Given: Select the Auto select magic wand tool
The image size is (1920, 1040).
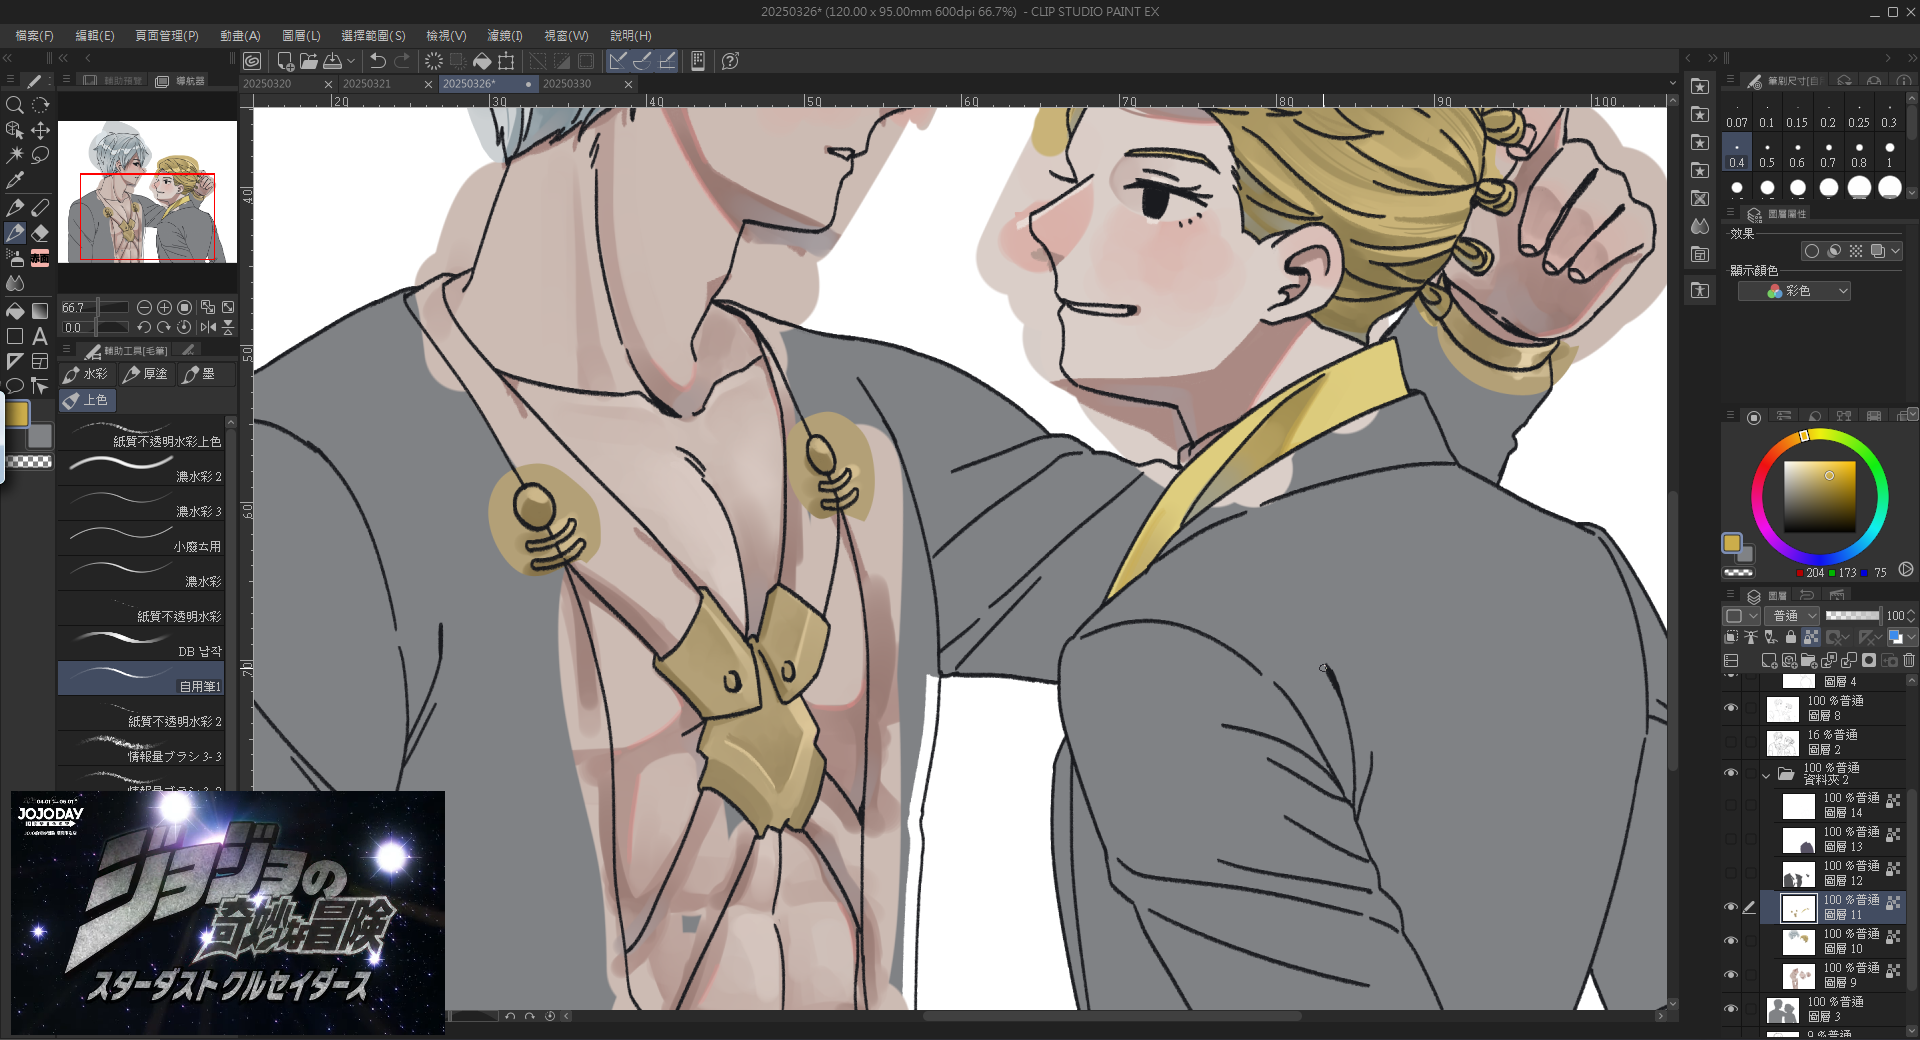Looking at the screenshot, I should [15, 155].
